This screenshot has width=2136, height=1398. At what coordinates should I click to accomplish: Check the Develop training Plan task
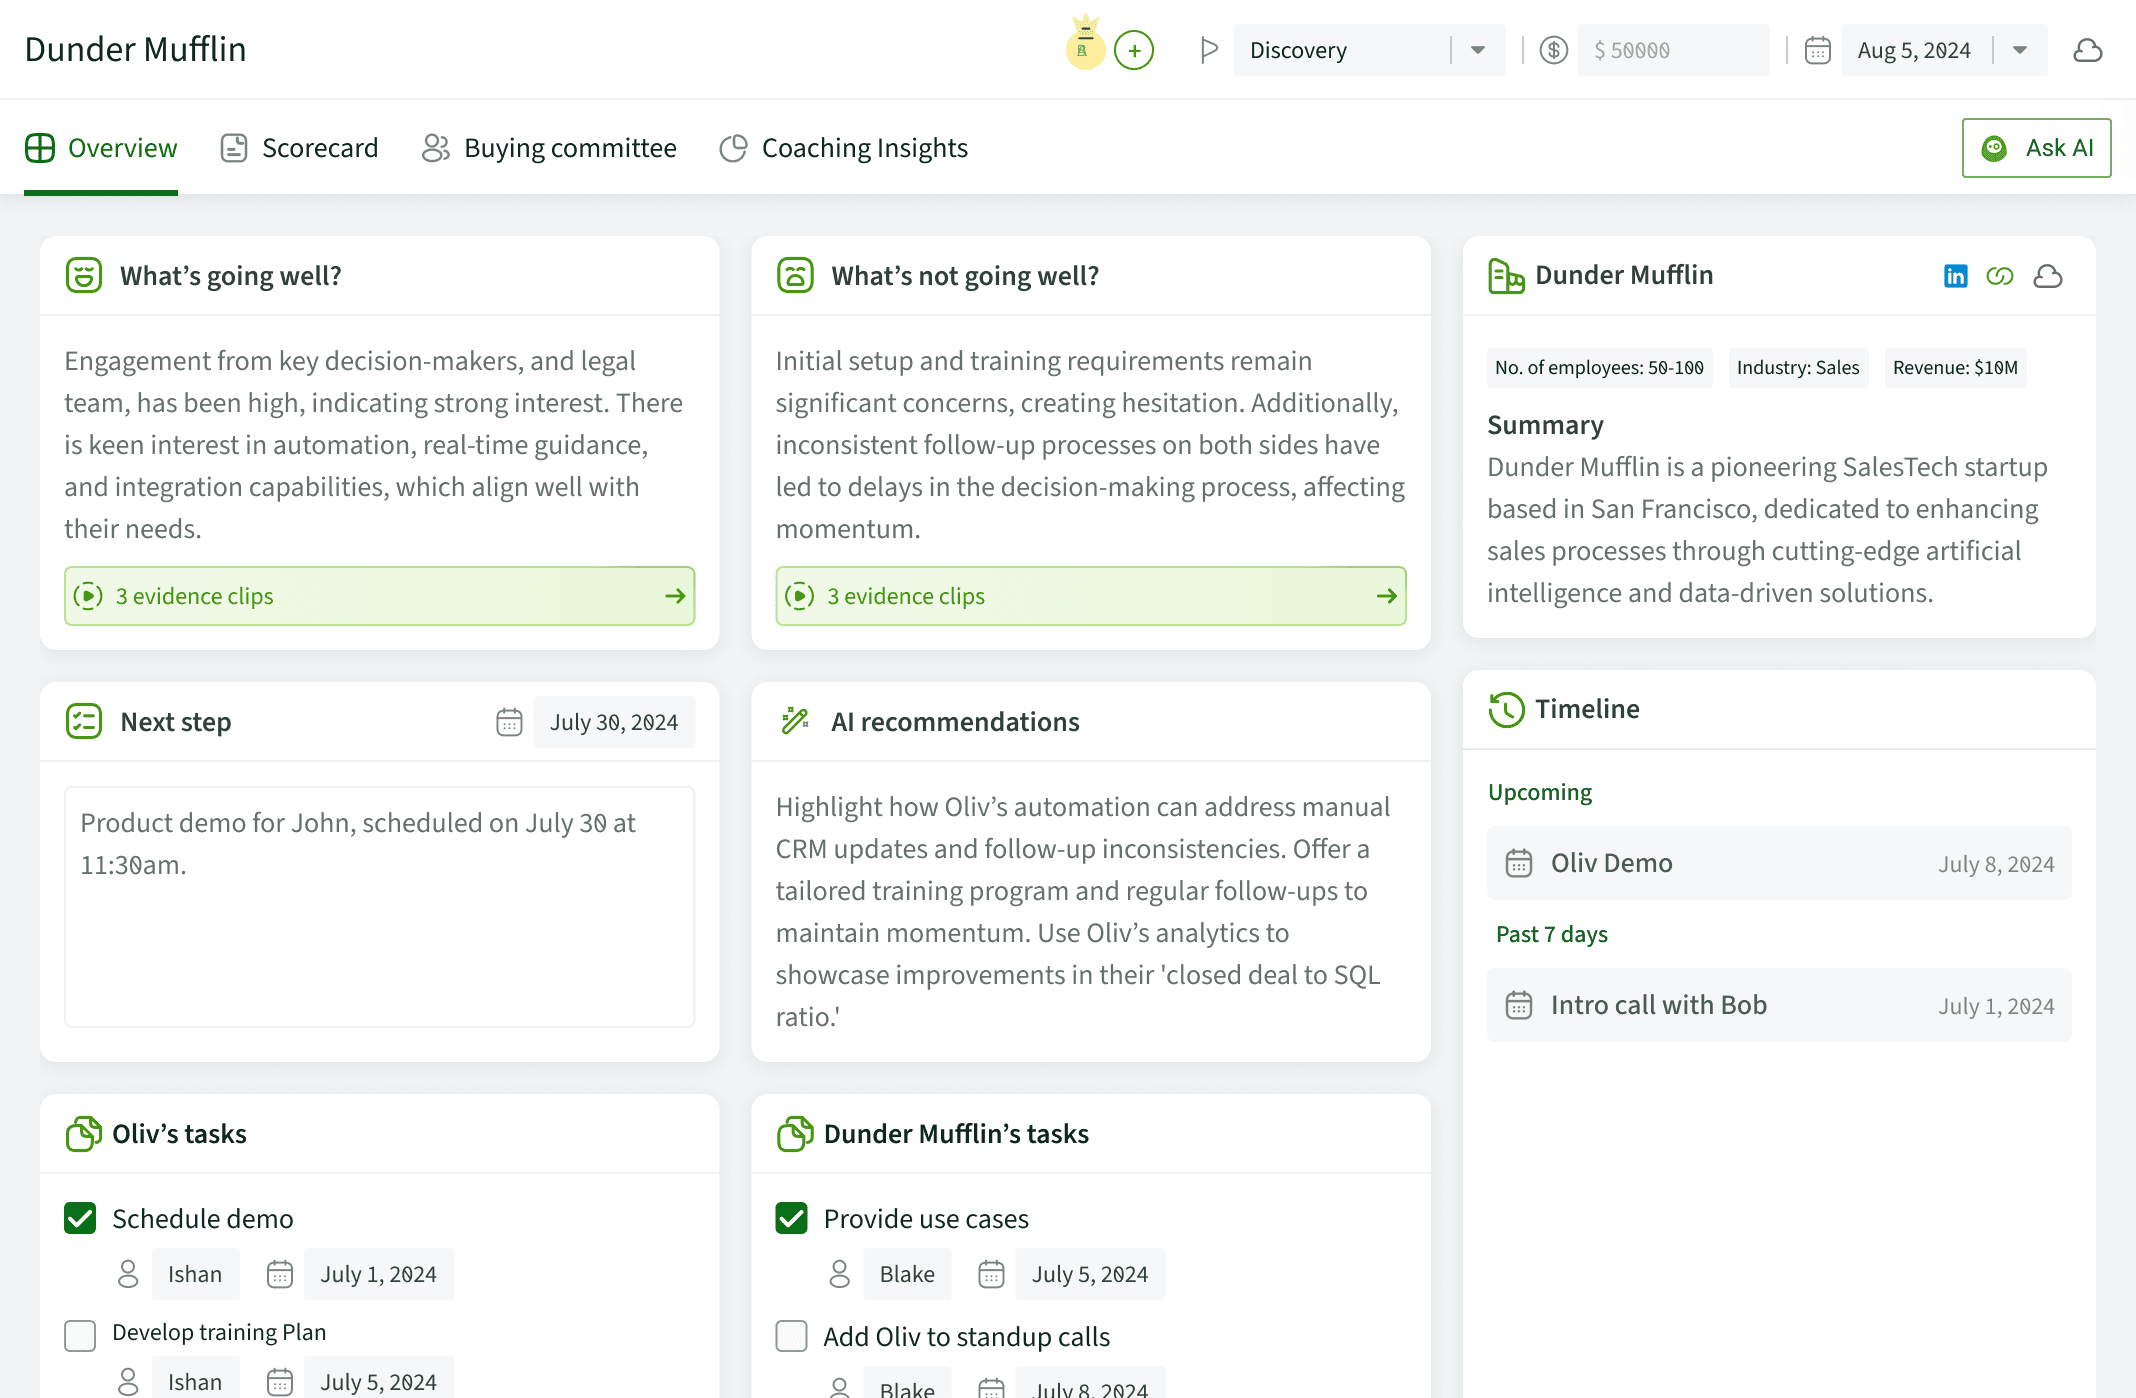point(80,1334)
